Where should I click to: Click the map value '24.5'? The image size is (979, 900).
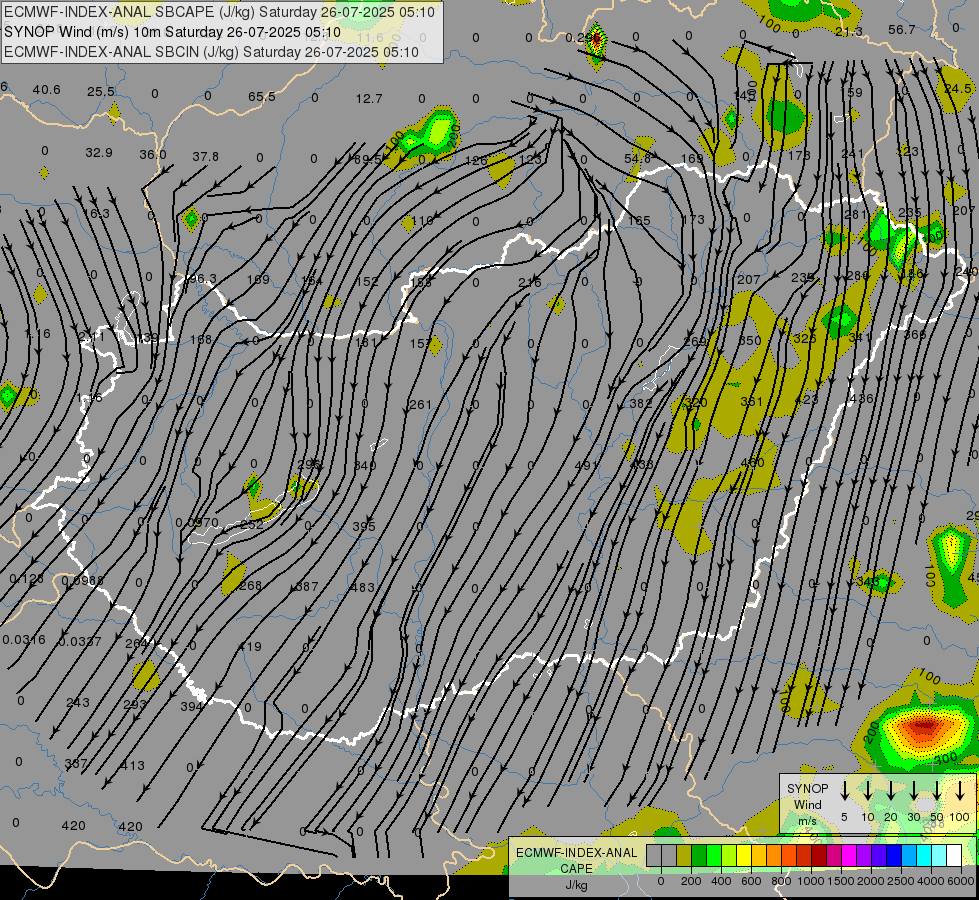click(957, 89)
